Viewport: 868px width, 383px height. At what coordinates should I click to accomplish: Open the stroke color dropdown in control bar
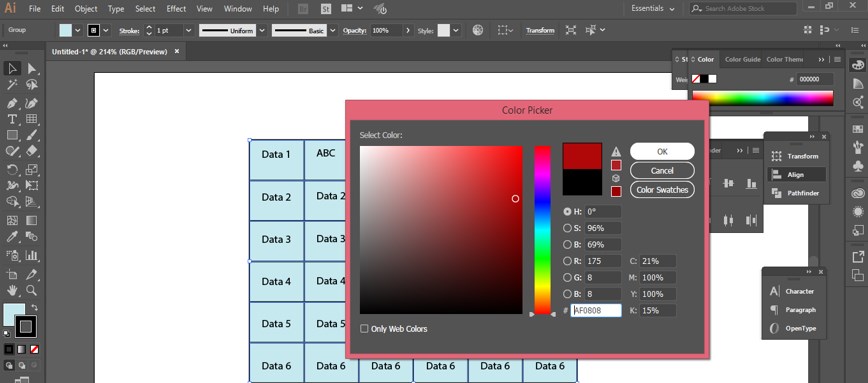click(x=106, y=30)
